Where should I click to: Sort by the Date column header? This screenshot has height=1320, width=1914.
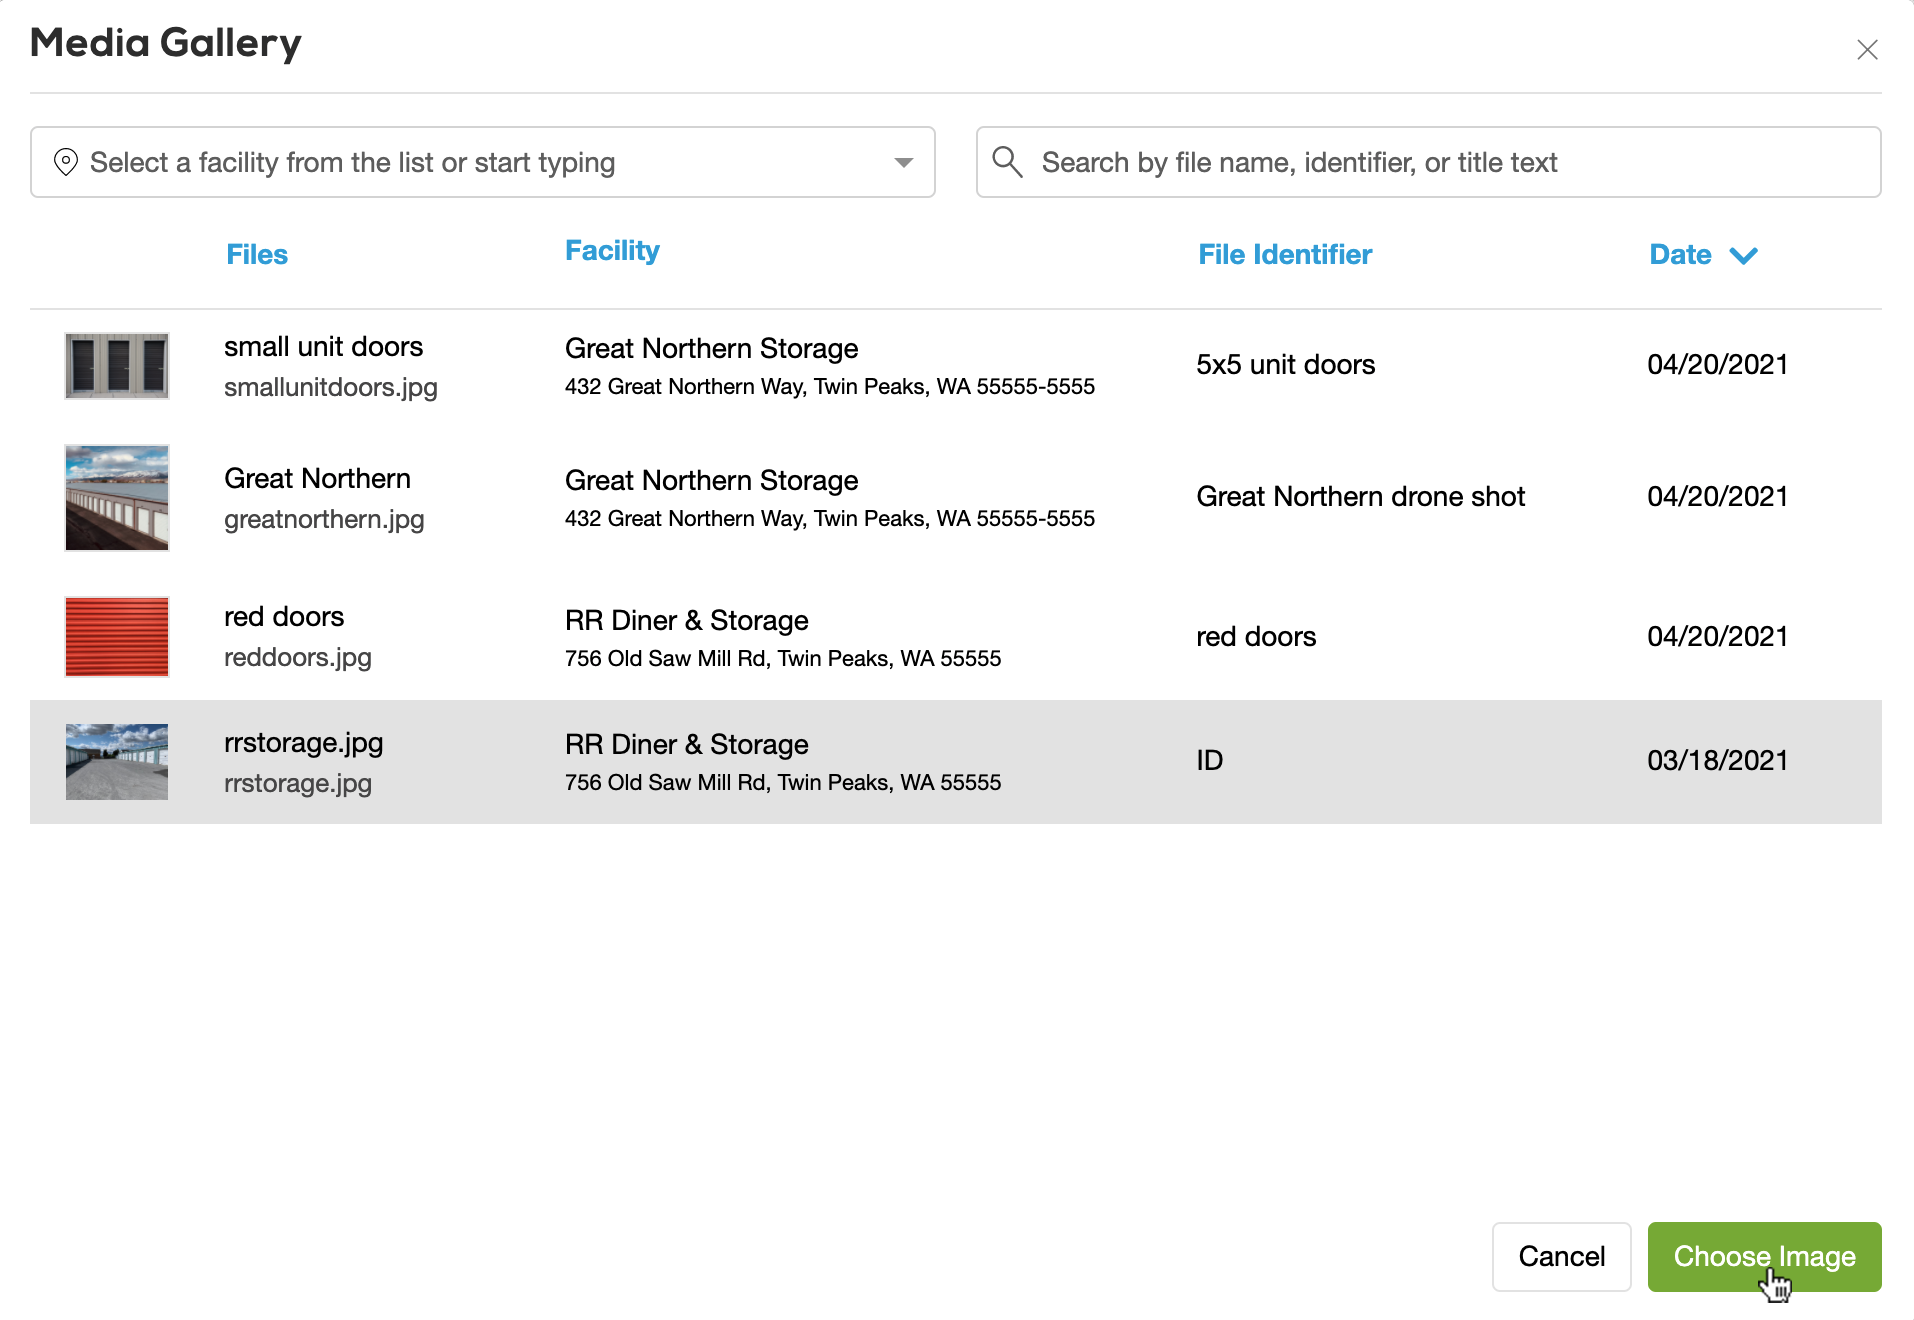point(1680,255)
